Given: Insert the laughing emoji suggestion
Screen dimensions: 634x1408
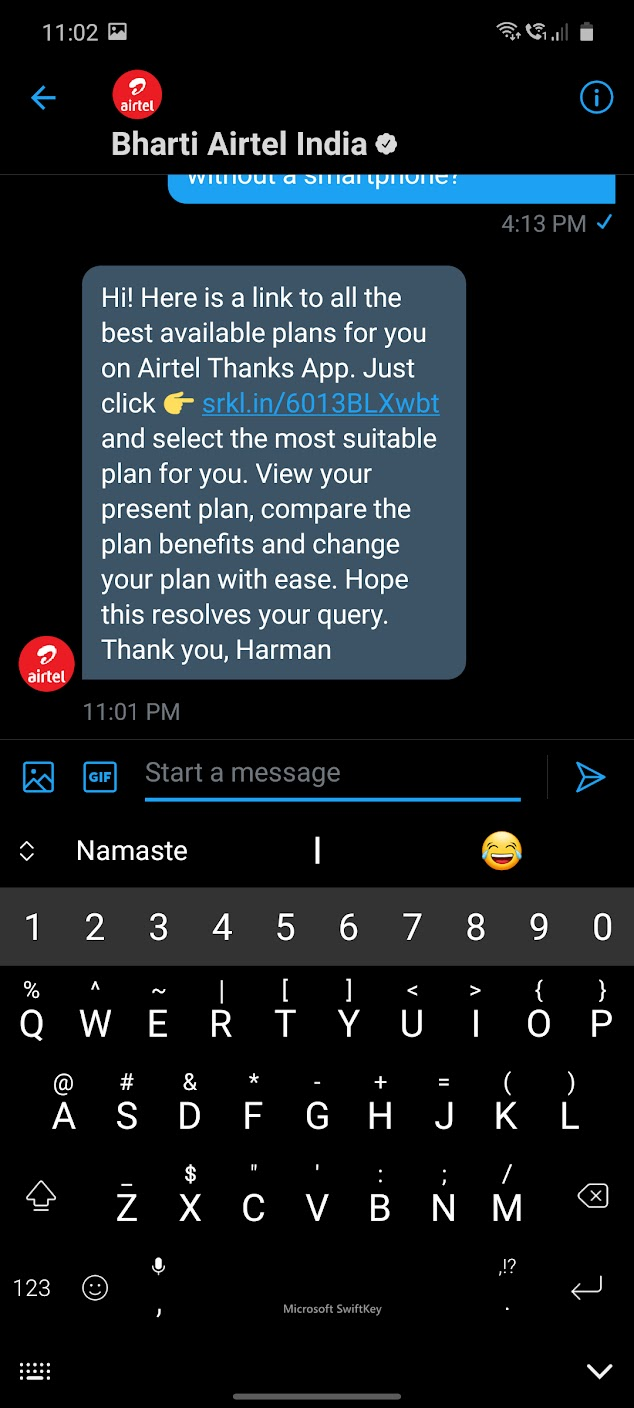Looking at the screenshot, I should pyautogui.click(x=502, y=851).
